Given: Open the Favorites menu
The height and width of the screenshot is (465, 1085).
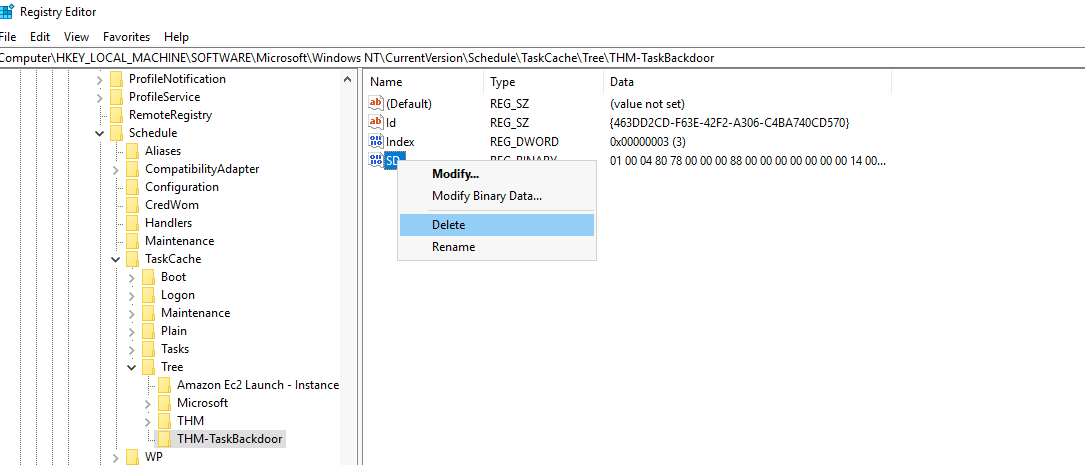Looking at the screenshot, I should (x=126, y=36).
